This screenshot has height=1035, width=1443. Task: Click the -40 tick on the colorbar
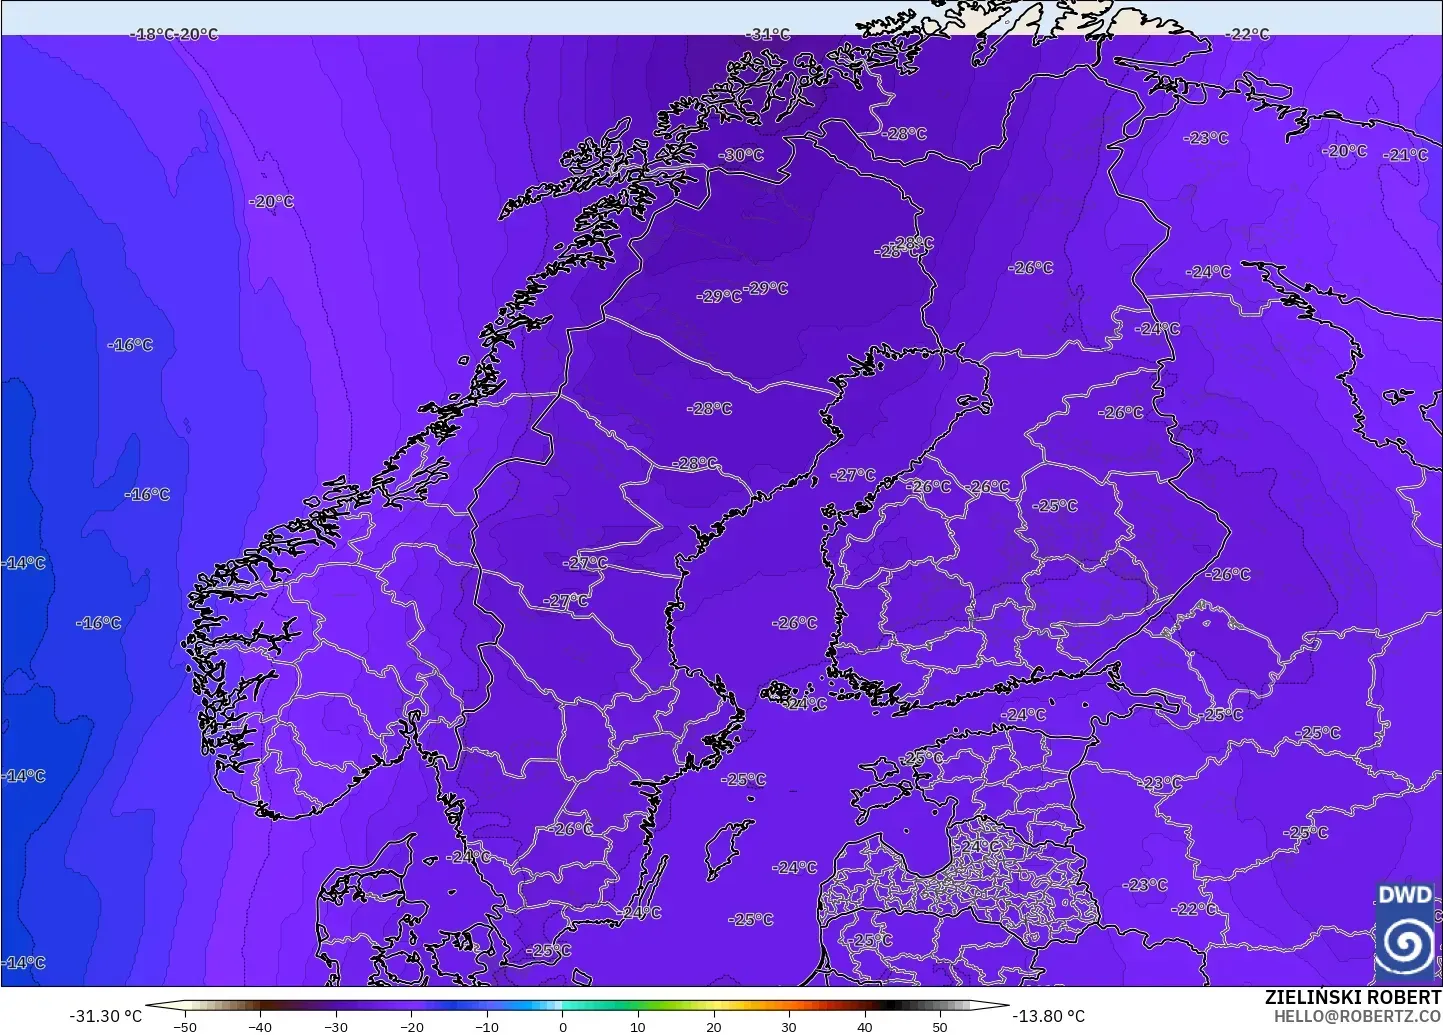(260, 1026)
